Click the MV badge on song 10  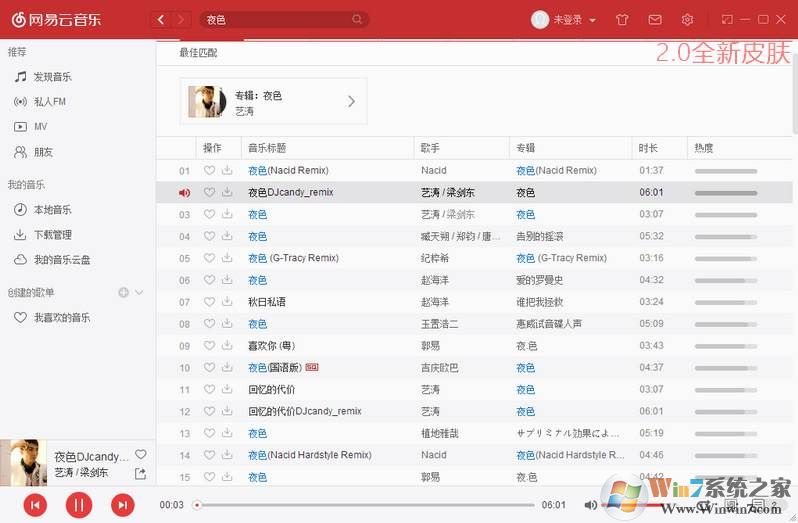312,367
